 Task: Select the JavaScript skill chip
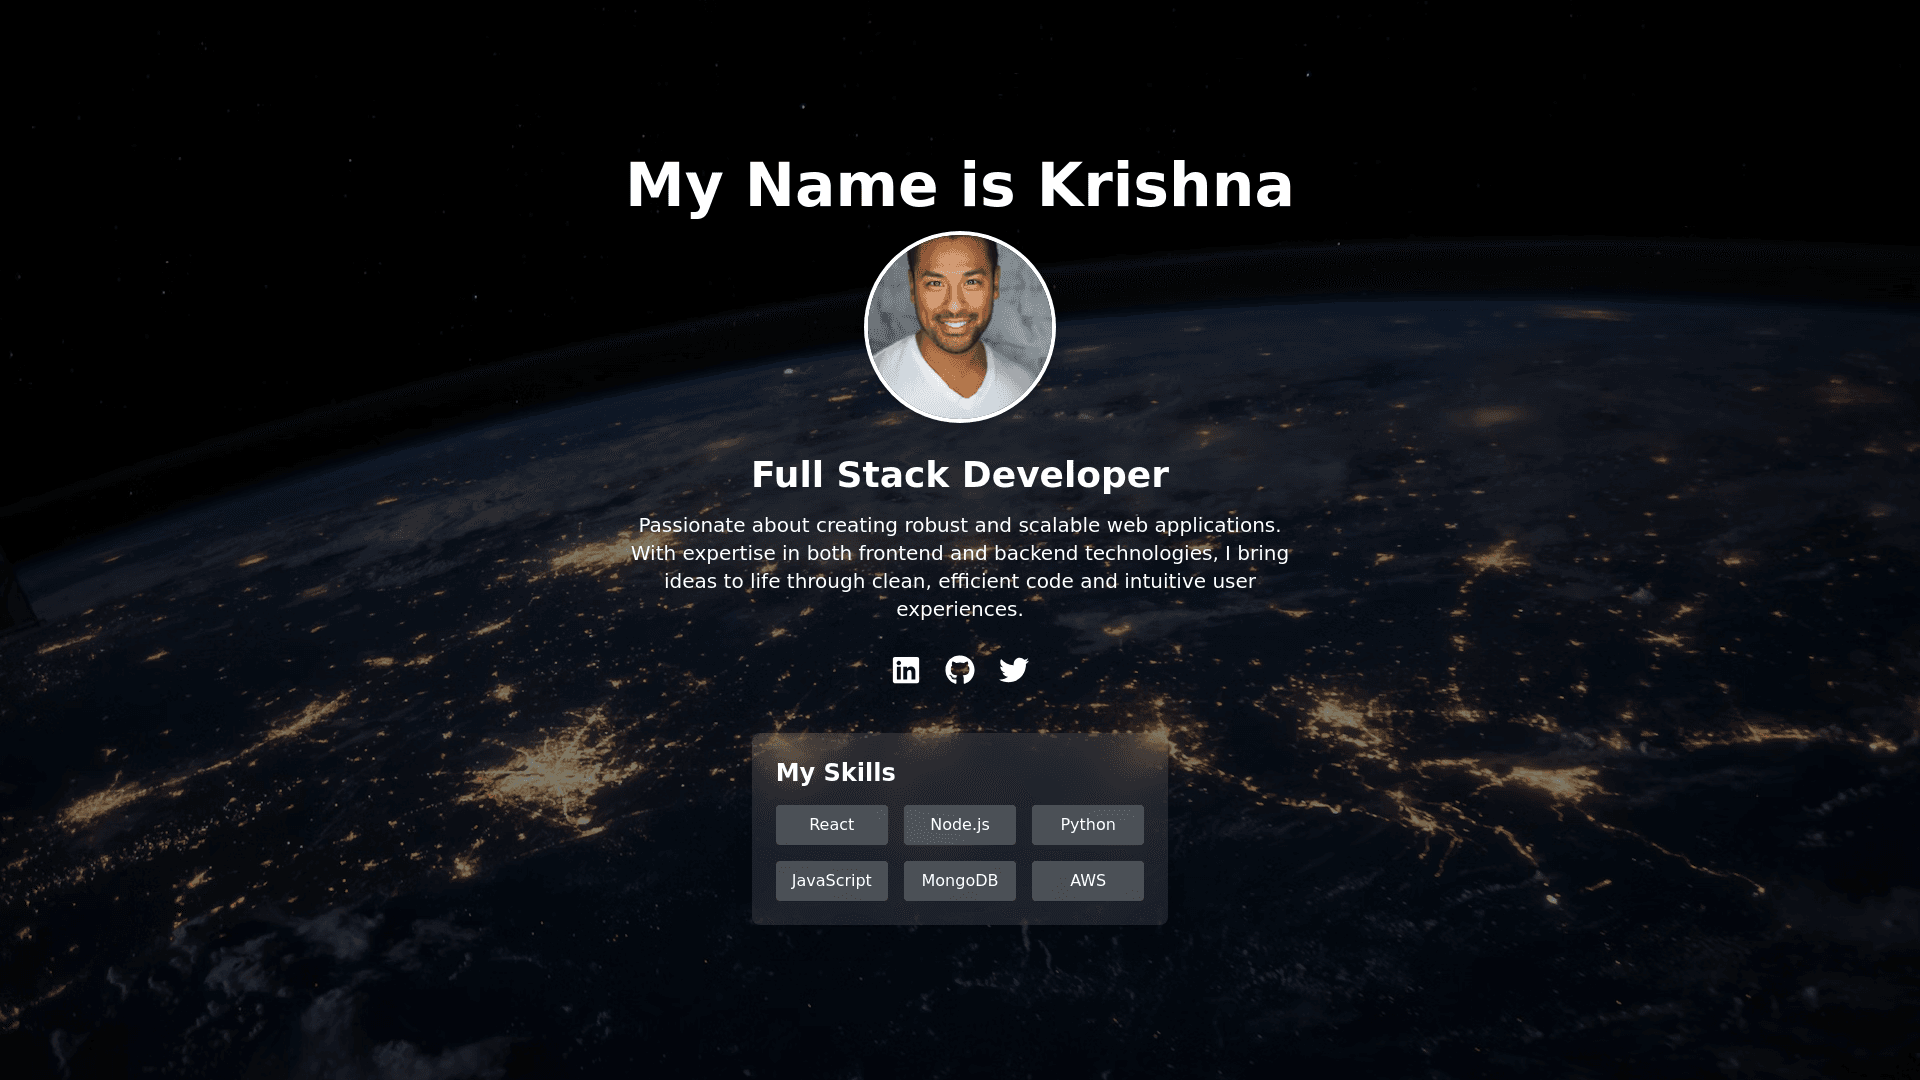pos(831,881)
